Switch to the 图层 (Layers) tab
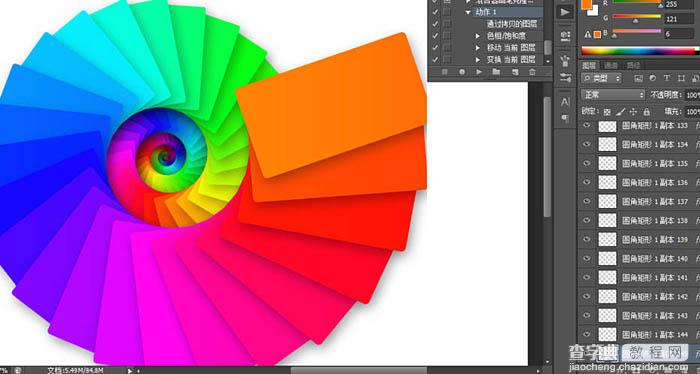Image resolution: width=700 pixels, height=374 pixels. 589,65
